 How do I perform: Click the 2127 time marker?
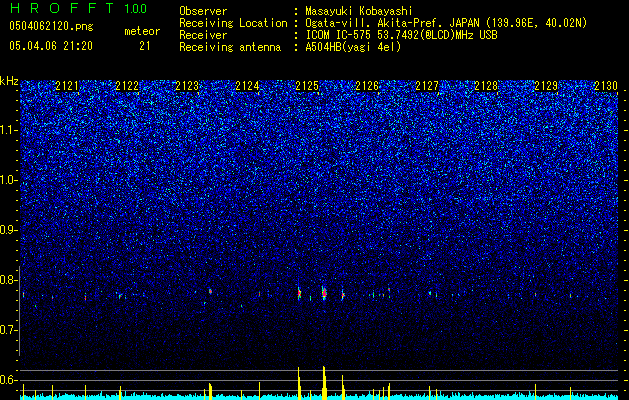[x=427, y=86]
